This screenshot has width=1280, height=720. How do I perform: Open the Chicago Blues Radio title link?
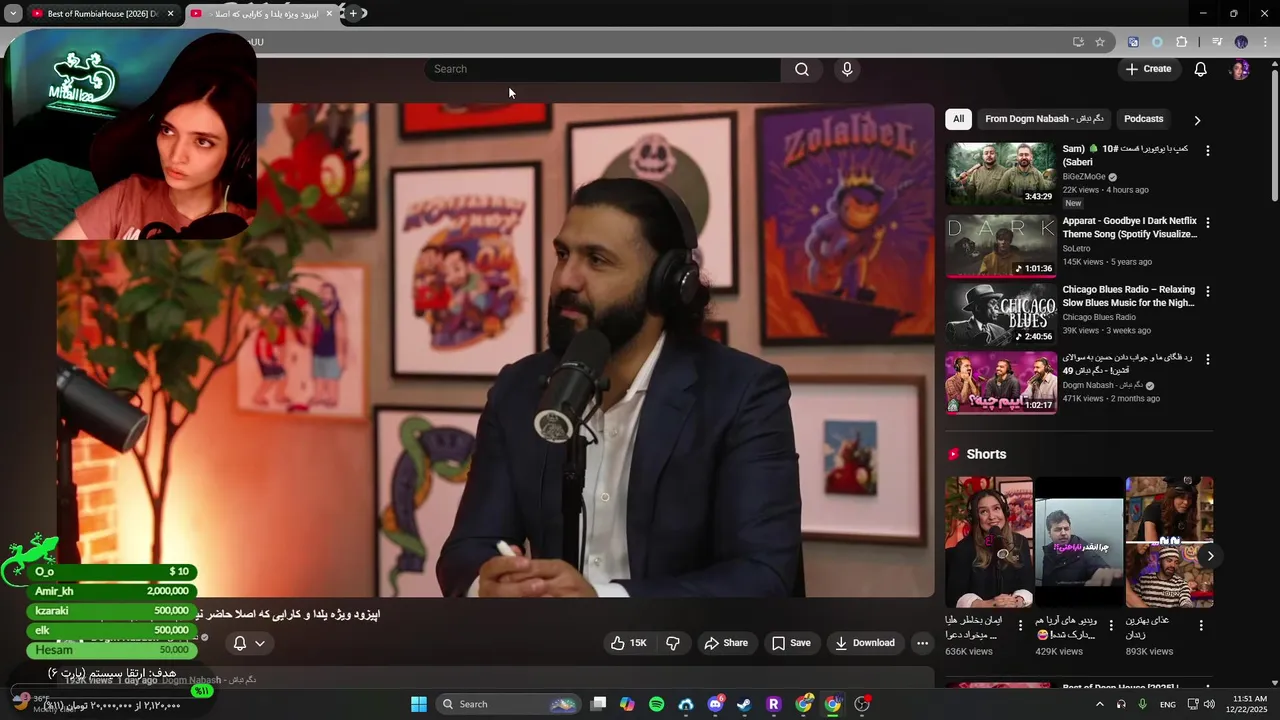point(1128,296)
